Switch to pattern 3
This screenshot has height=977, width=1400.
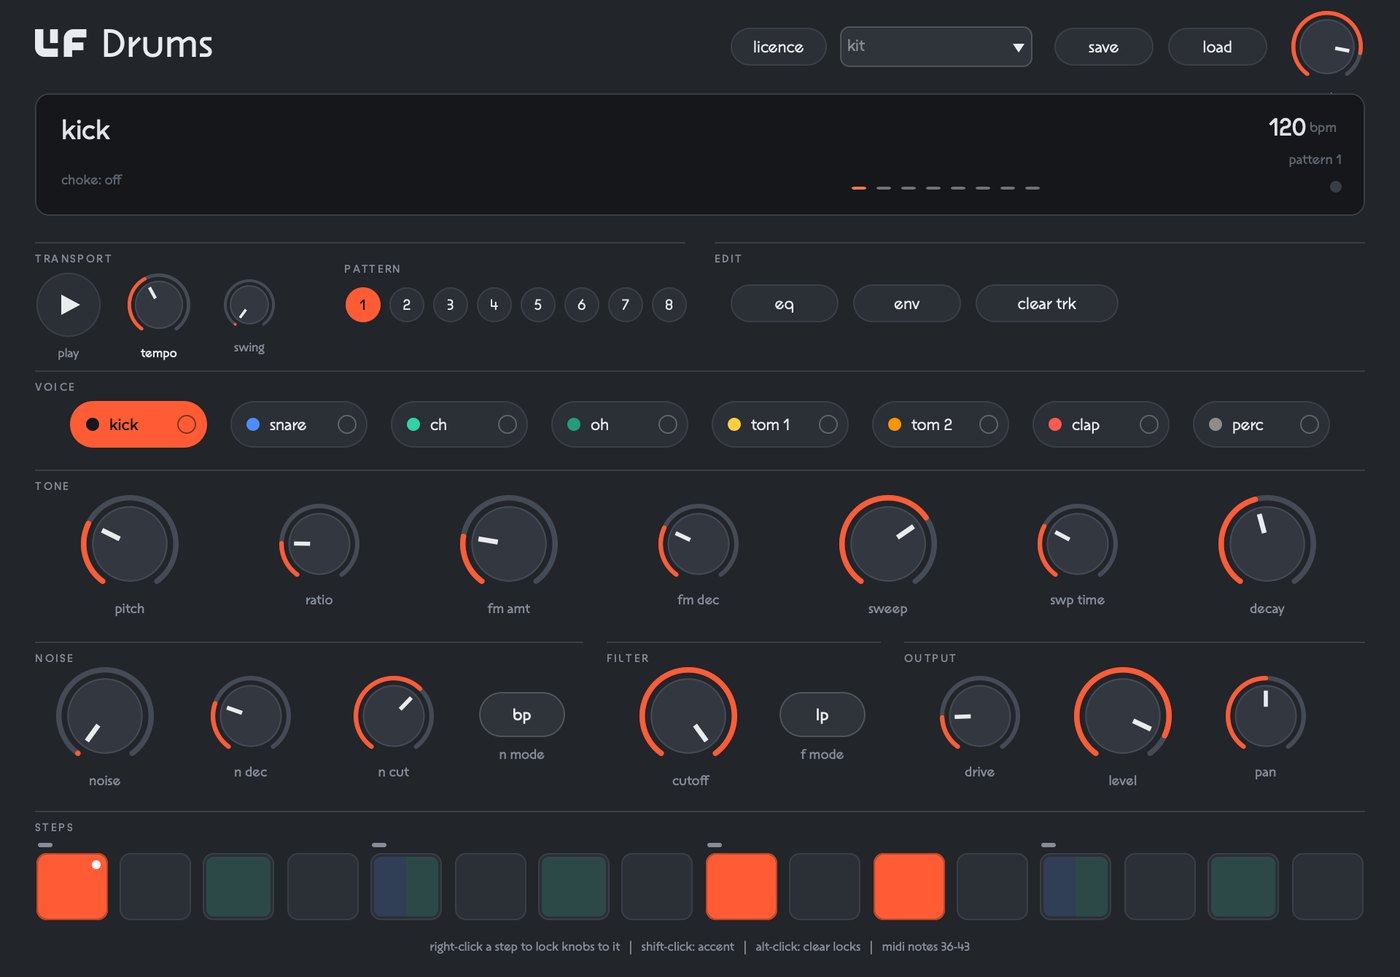pos(450,305)
